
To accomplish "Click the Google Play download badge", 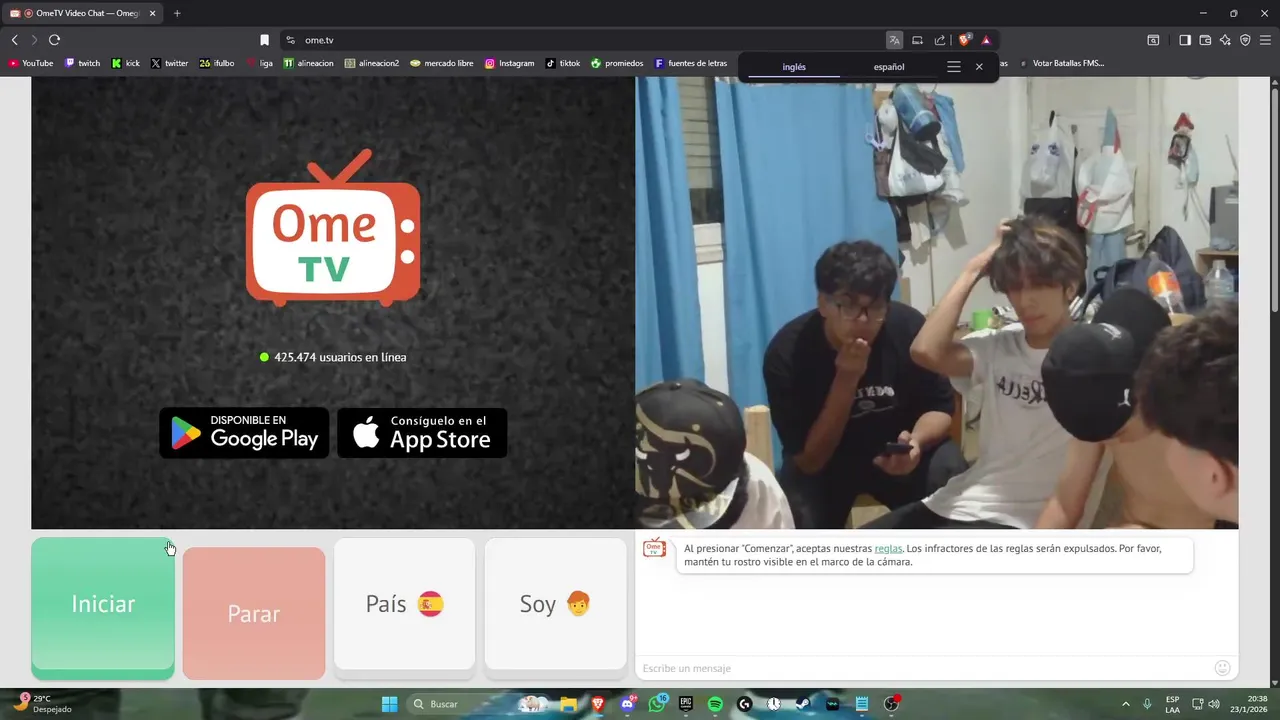I will (x=244, y=432).
